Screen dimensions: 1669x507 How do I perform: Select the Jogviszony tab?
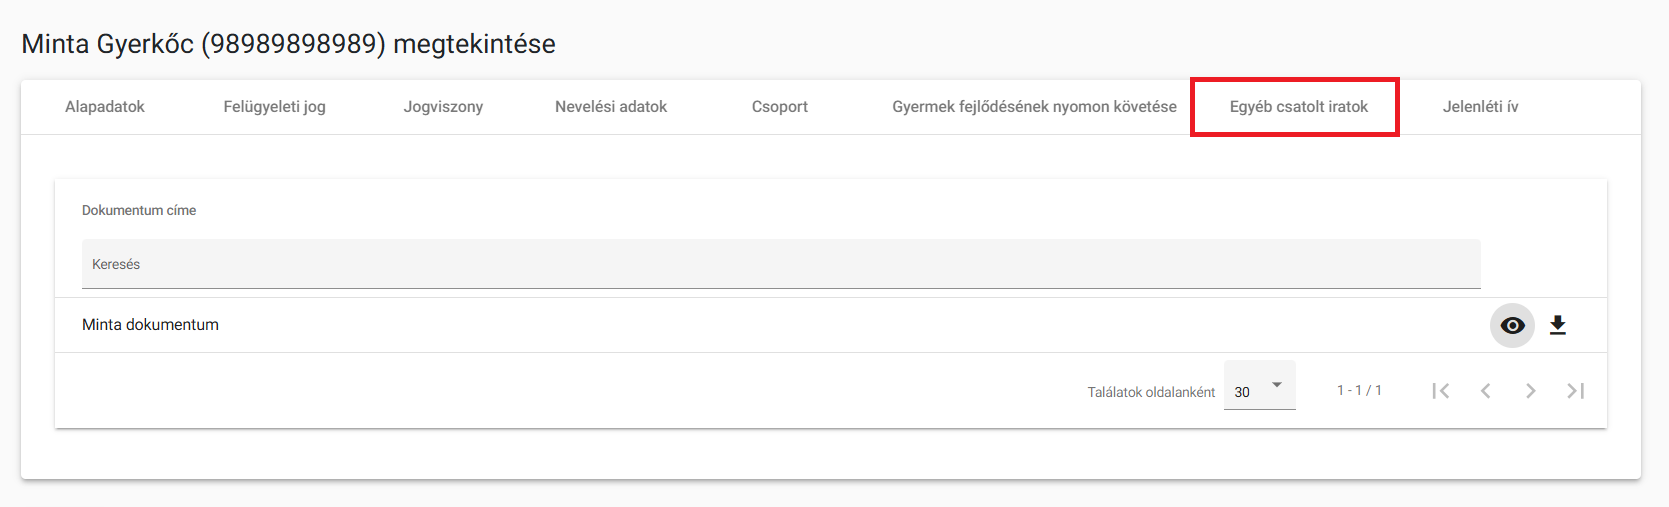(443, 107)
